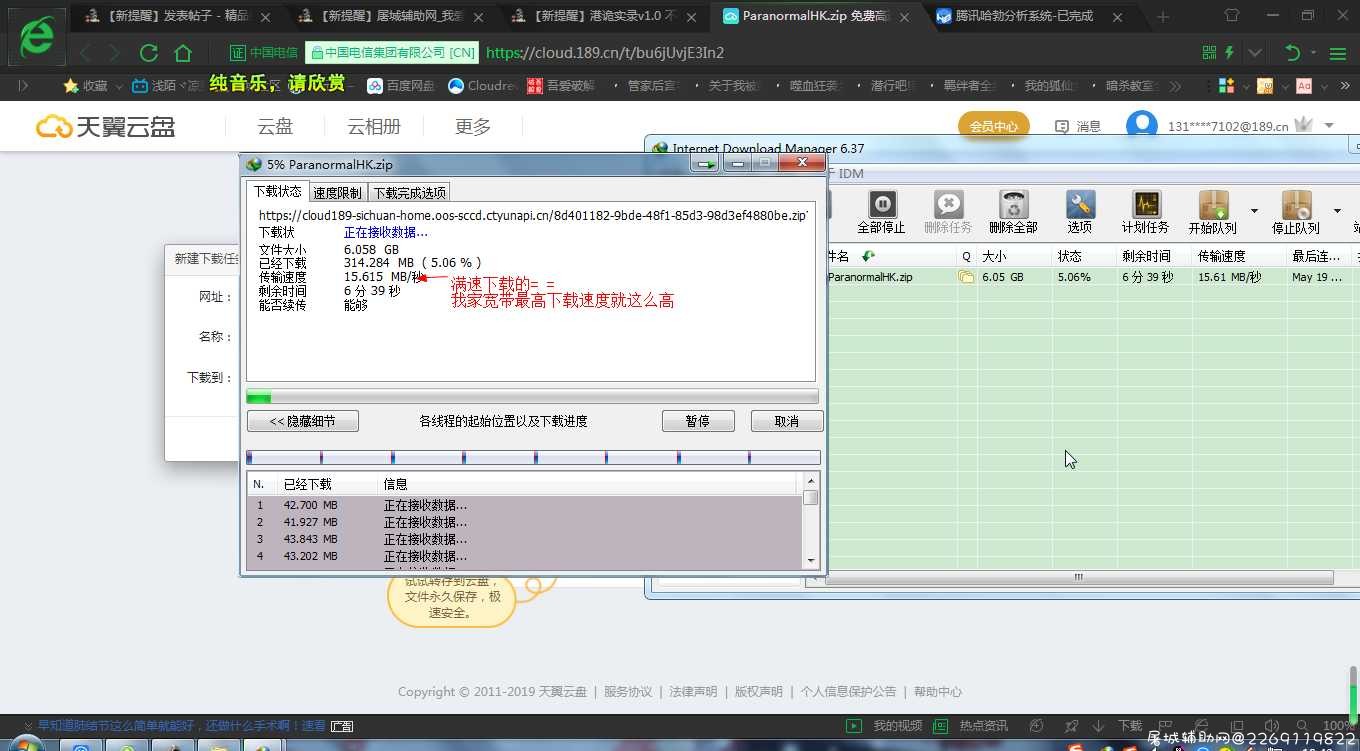The height and width of the screenshot is (751, 1360).
Task: Click the browser undo-close arrow icon
Action: tap(1292, 53)
